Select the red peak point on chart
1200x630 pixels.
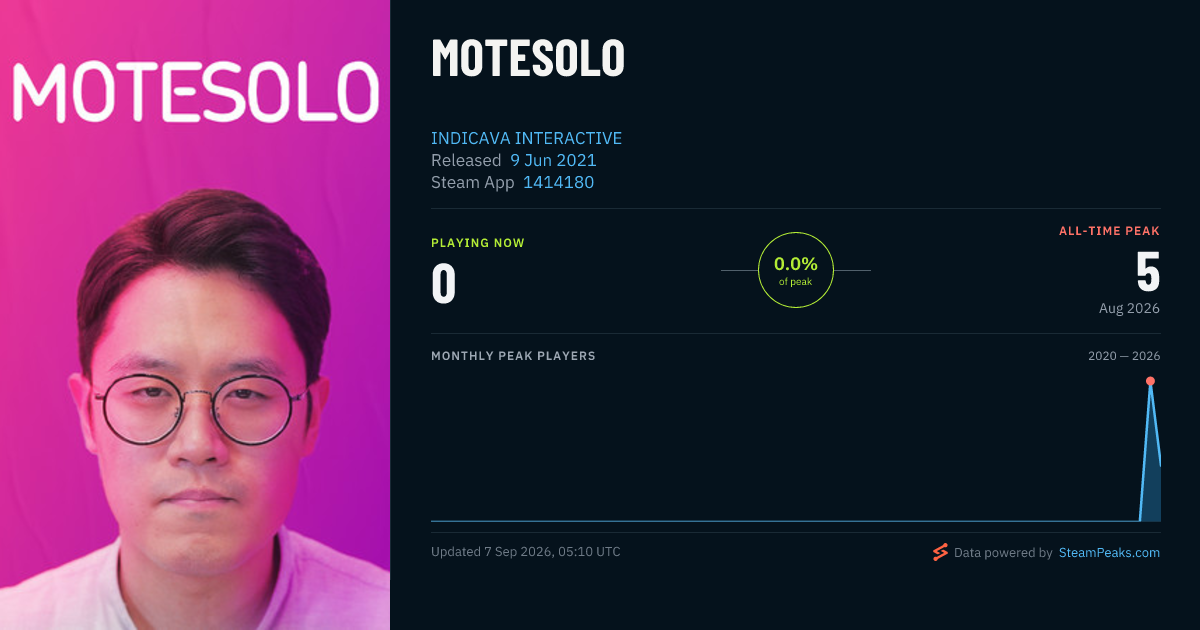coord(1150,381)
